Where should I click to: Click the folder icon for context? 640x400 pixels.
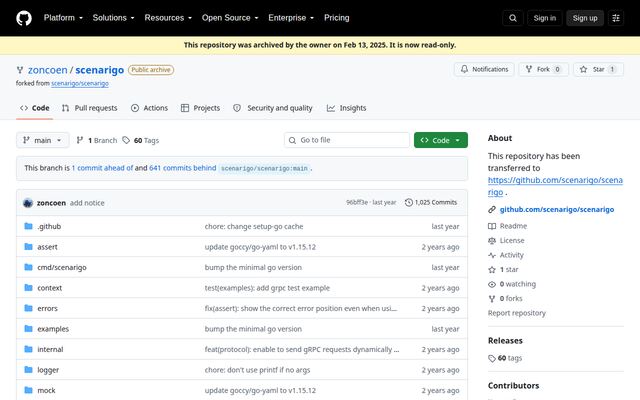[28, 287]
